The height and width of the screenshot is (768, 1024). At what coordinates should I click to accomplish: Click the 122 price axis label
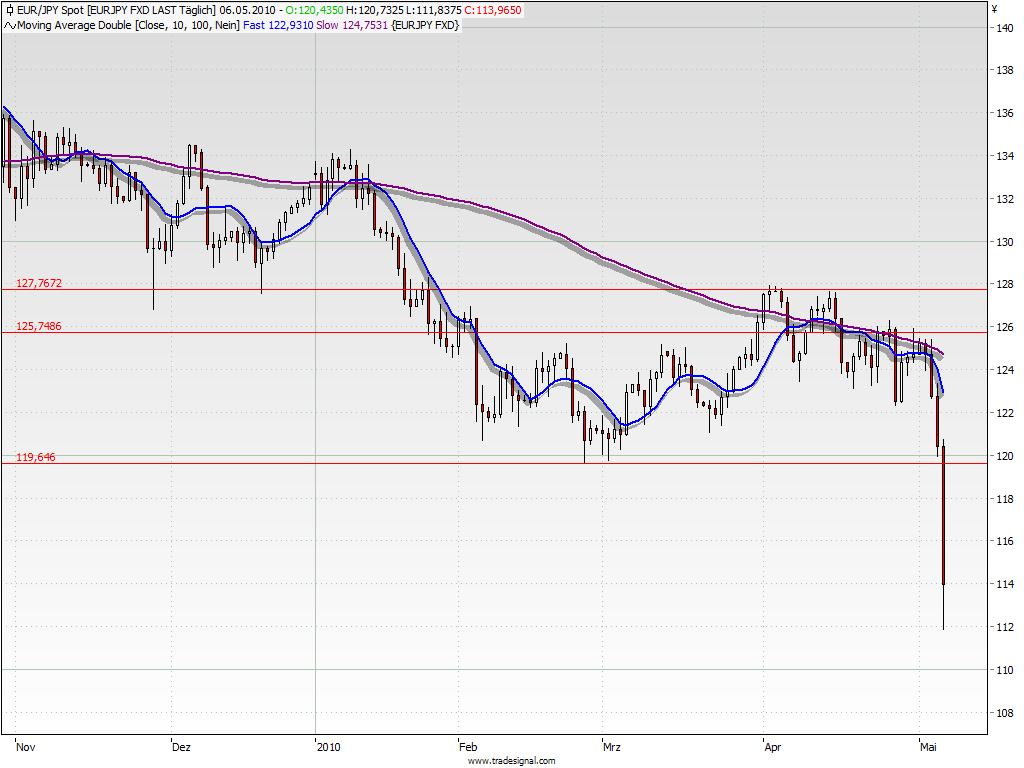click(1005, 413)
